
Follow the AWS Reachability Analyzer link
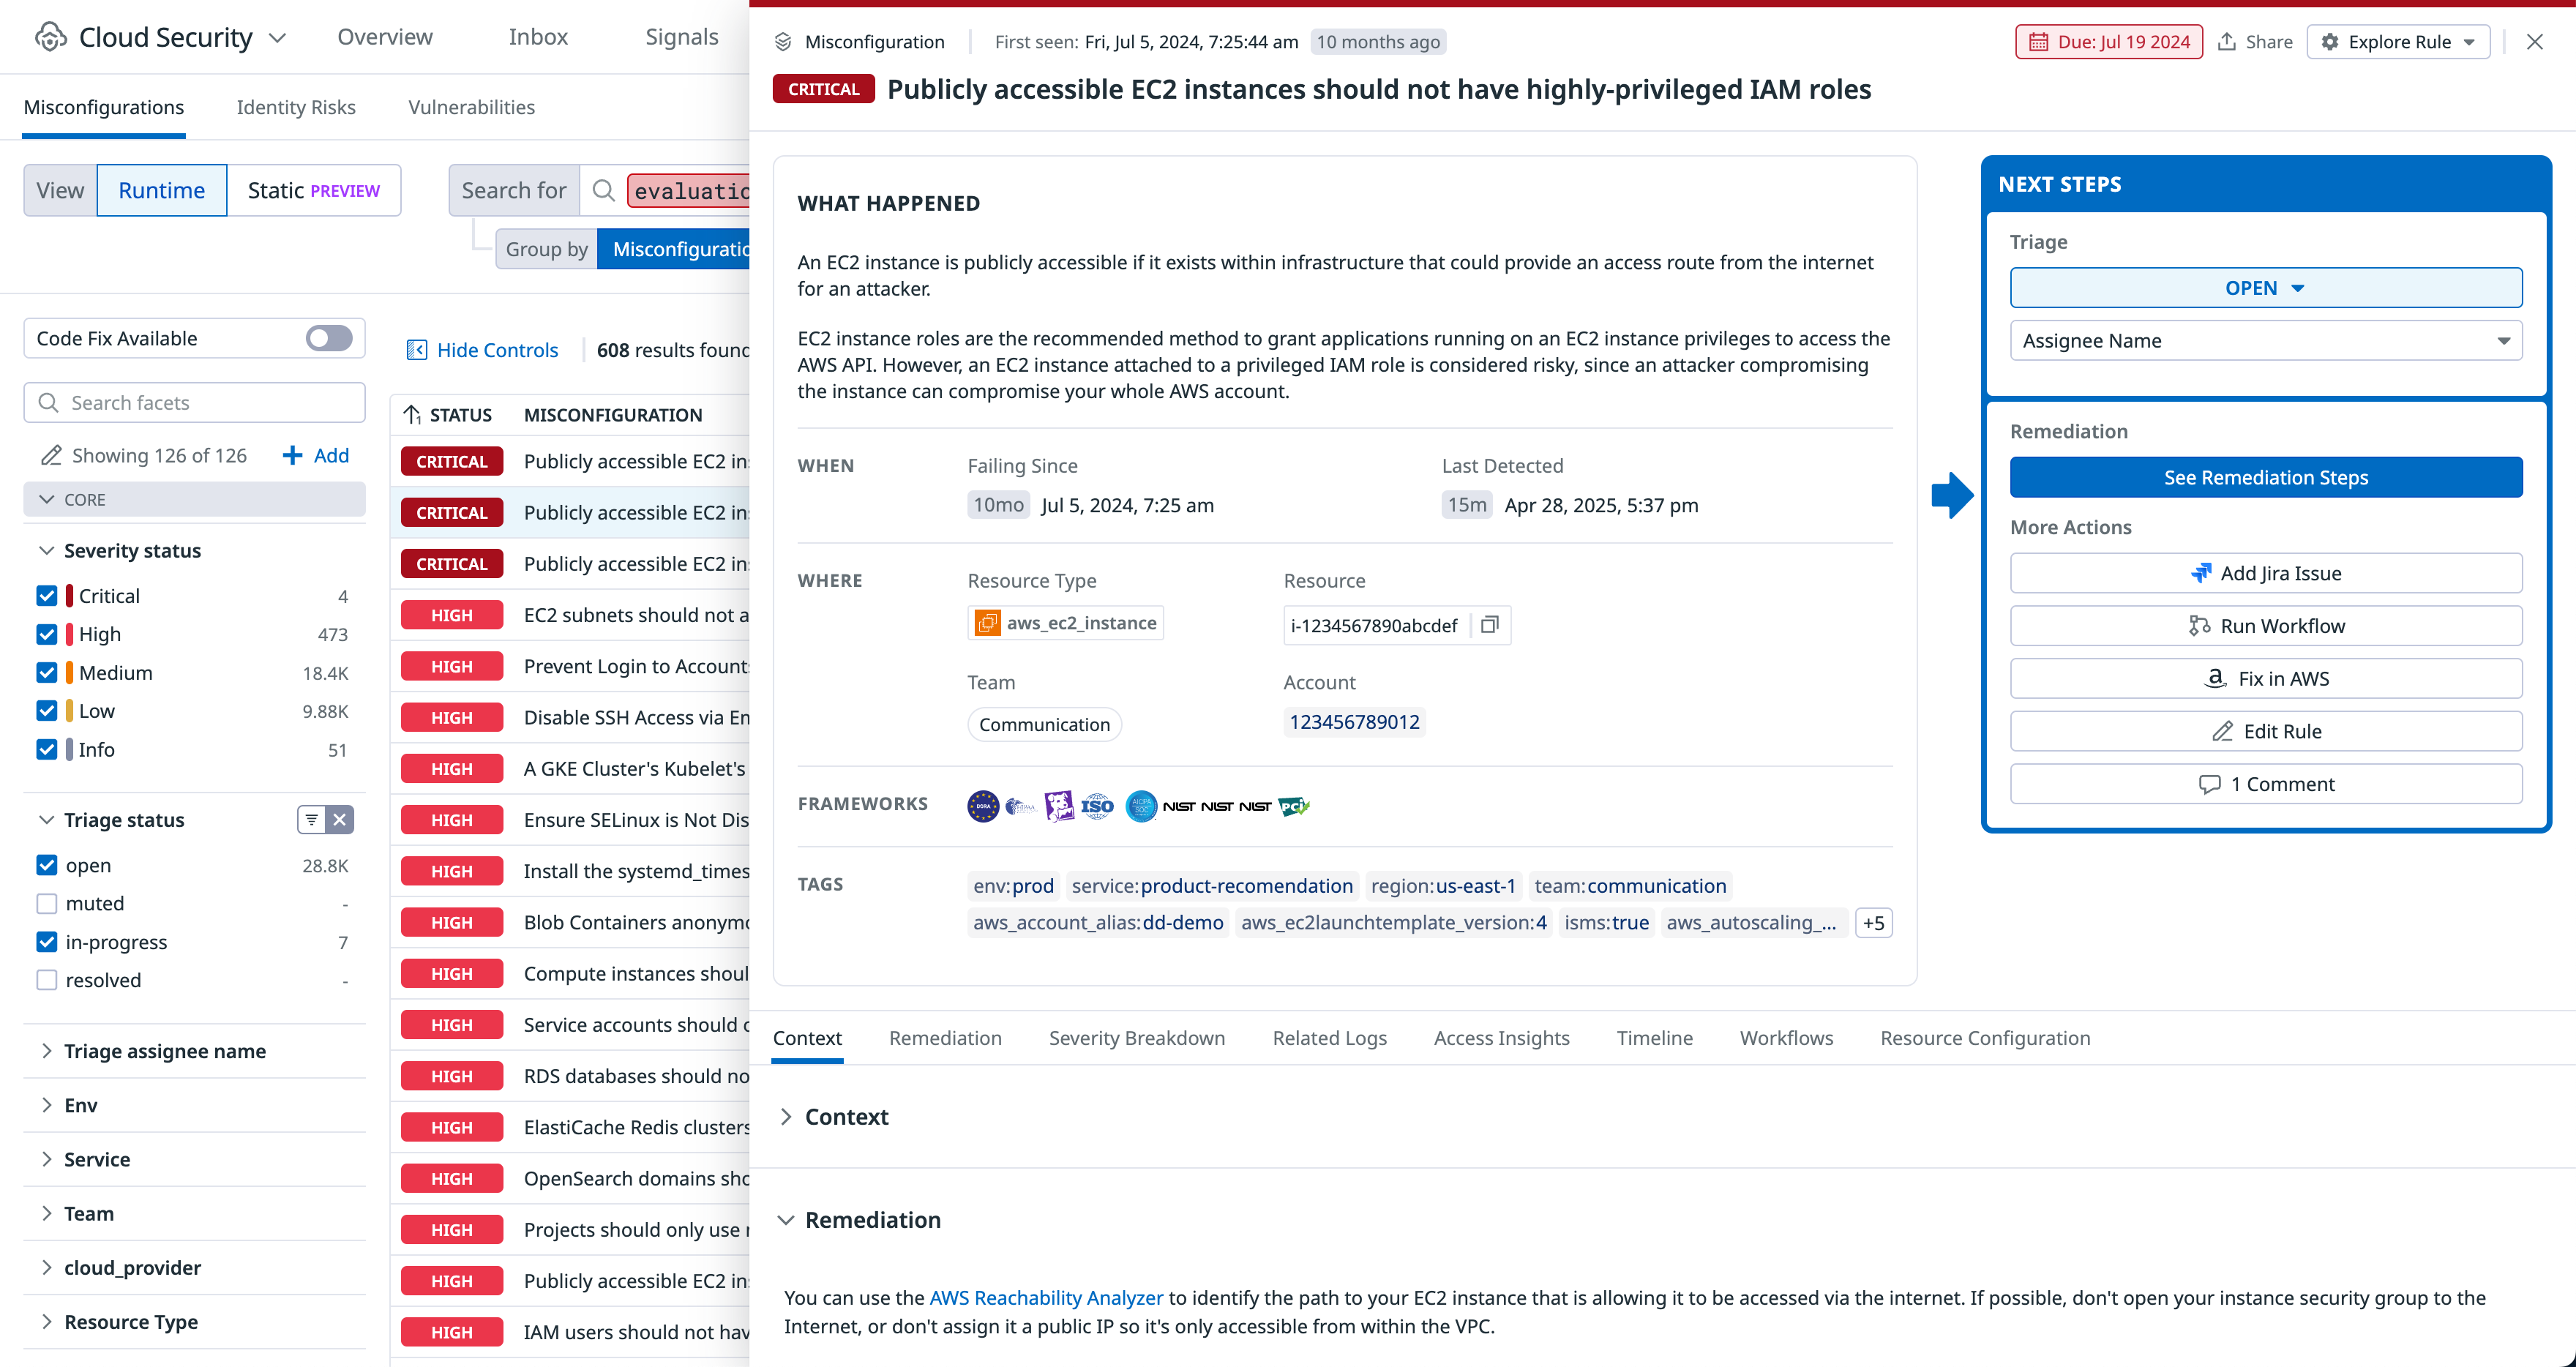pos(1045,1297)
